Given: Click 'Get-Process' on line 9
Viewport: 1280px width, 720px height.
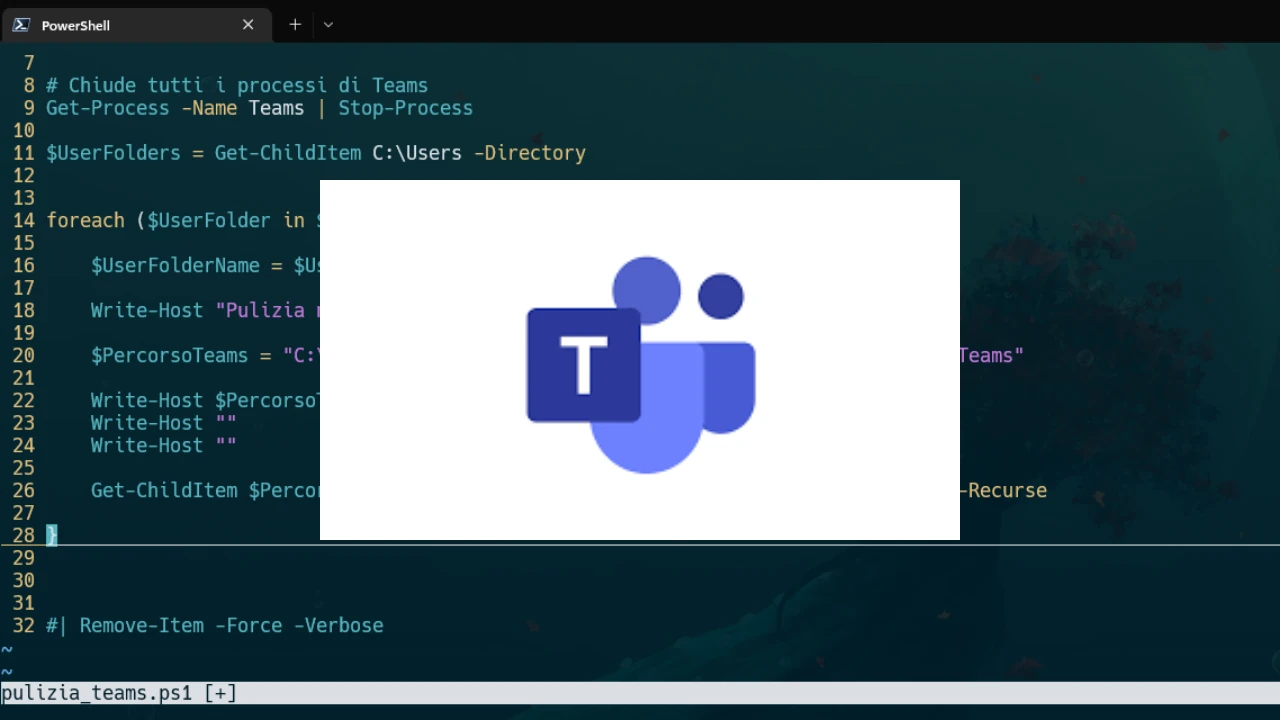Looking at the screenshot, I should 108,108.
